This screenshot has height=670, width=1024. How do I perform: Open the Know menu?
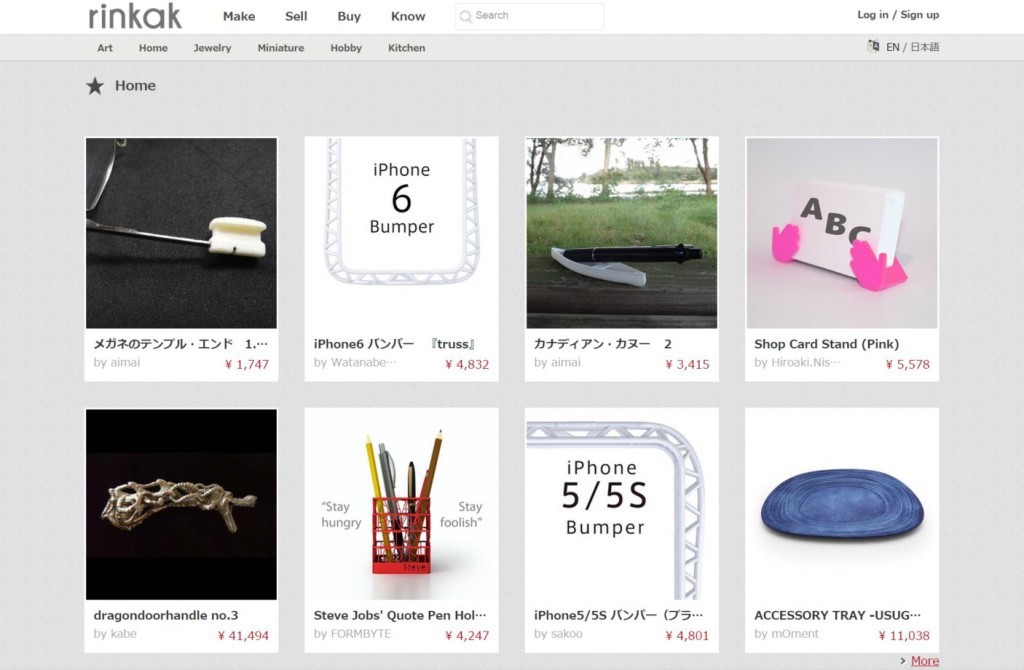408,16
